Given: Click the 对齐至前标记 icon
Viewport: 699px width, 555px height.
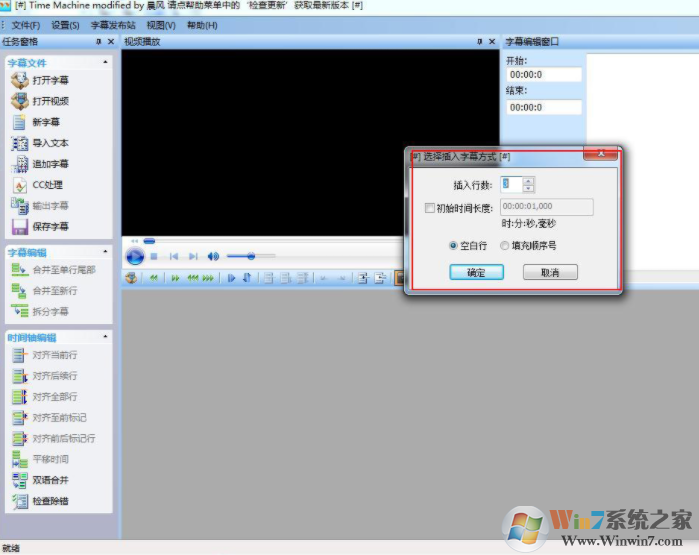Looking at the screenshot, I should 20,418.
